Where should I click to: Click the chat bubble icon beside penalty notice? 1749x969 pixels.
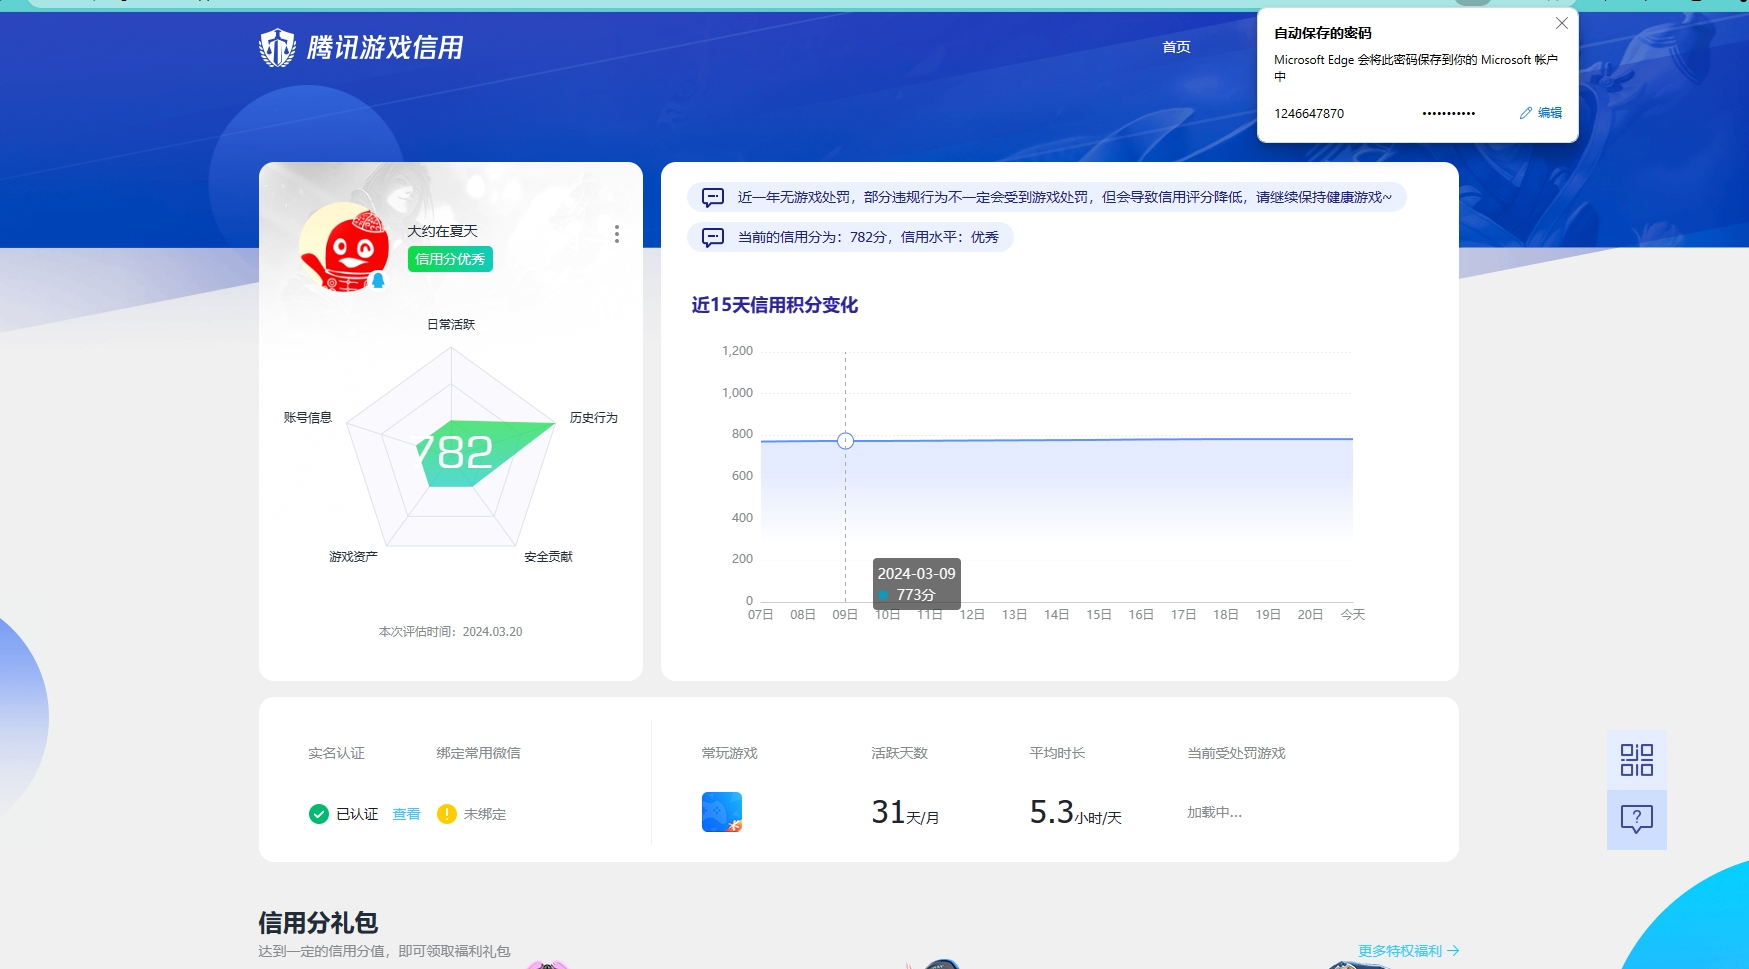coord(713,197)
